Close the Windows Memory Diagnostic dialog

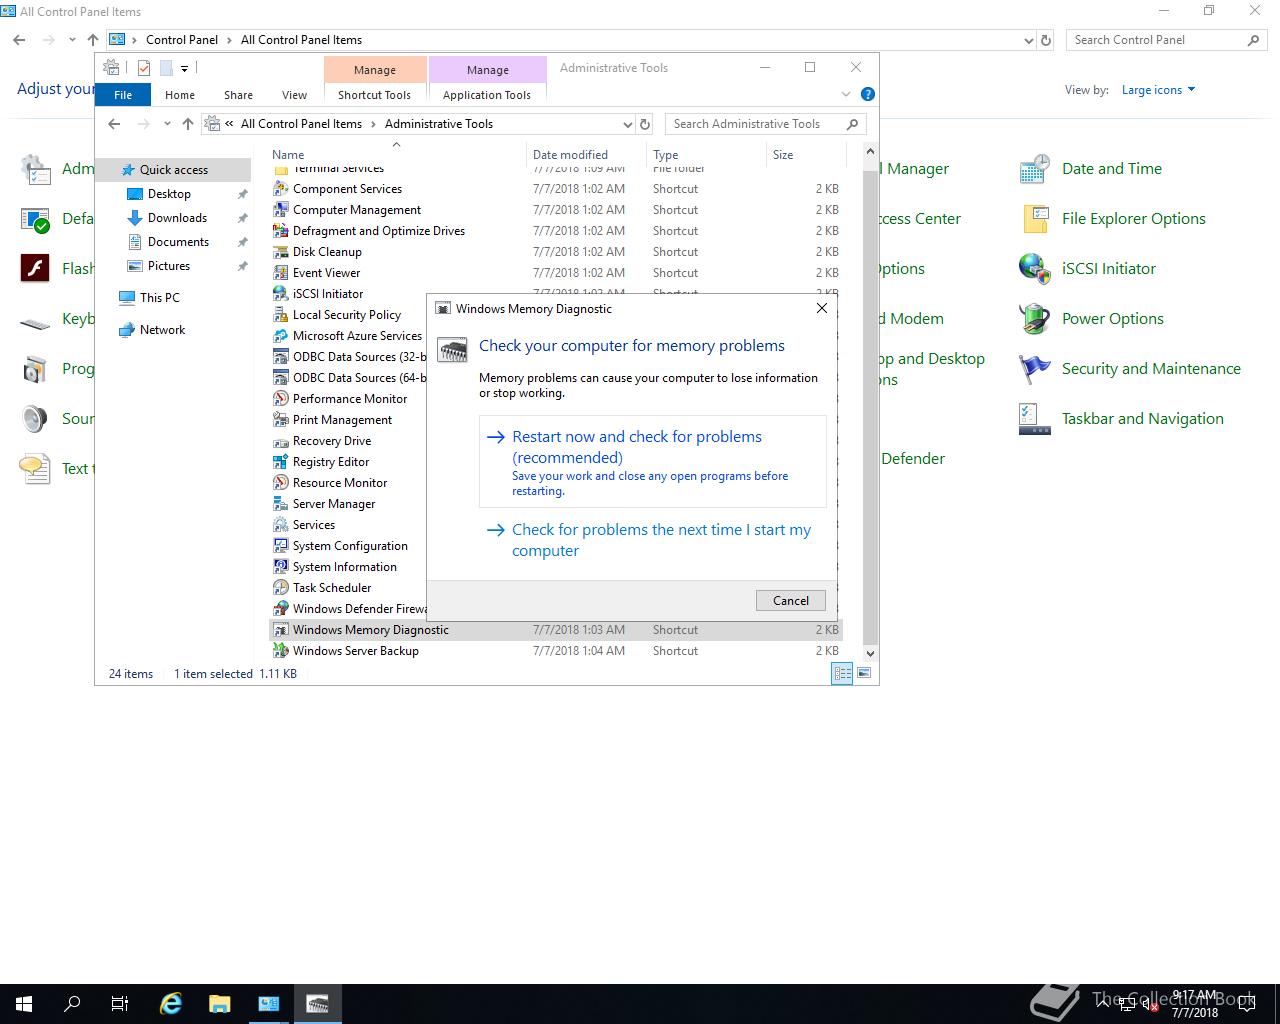point(822,308)
